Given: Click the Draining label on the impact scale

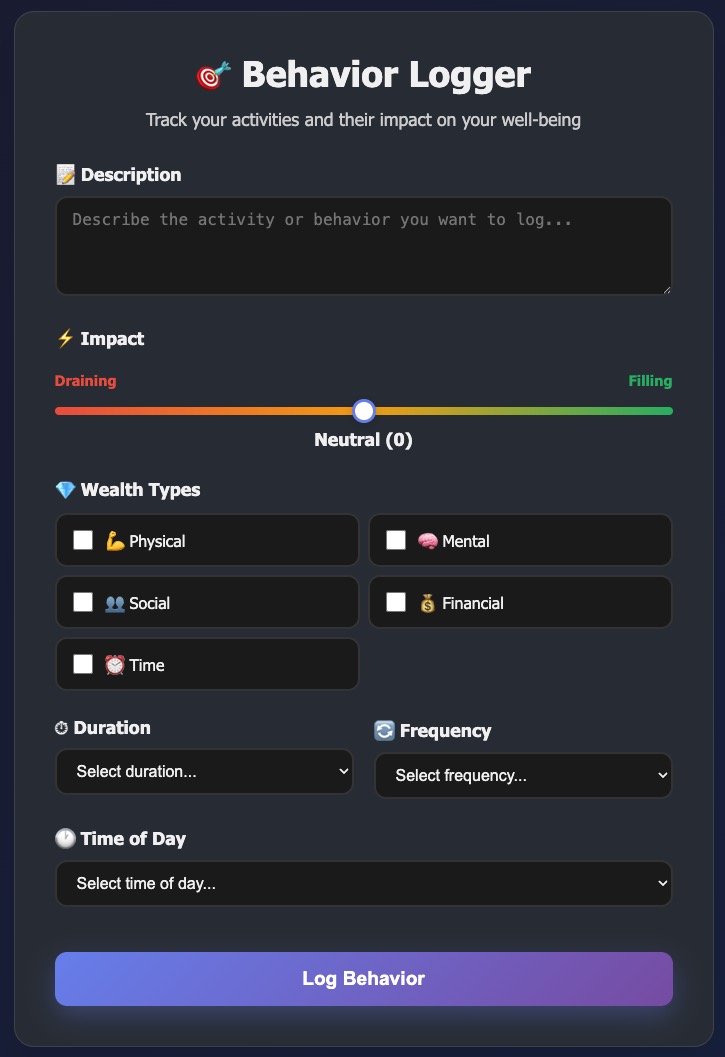Looking at the screenshot, I should (x=85, y=381).
